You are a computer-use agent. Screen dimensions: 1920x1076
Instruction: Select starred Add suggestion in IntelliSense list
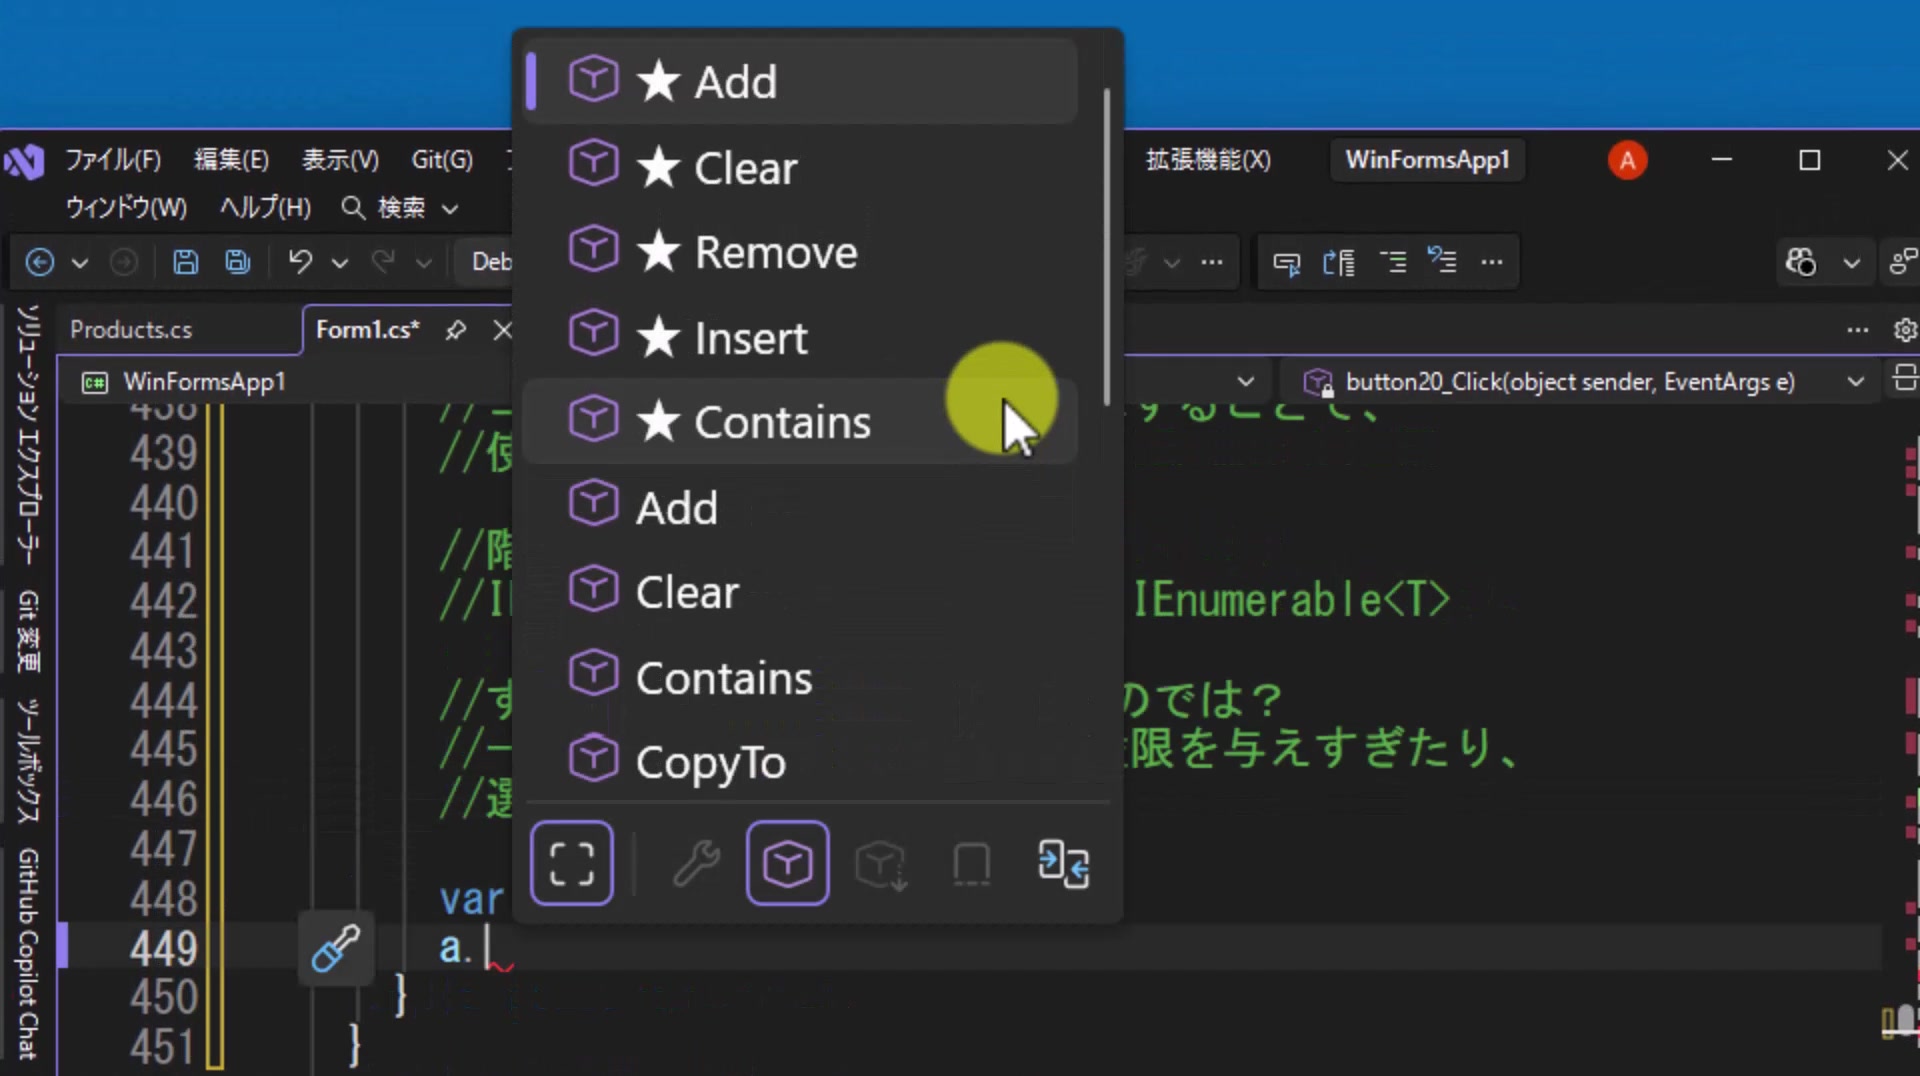click(800, 81)
